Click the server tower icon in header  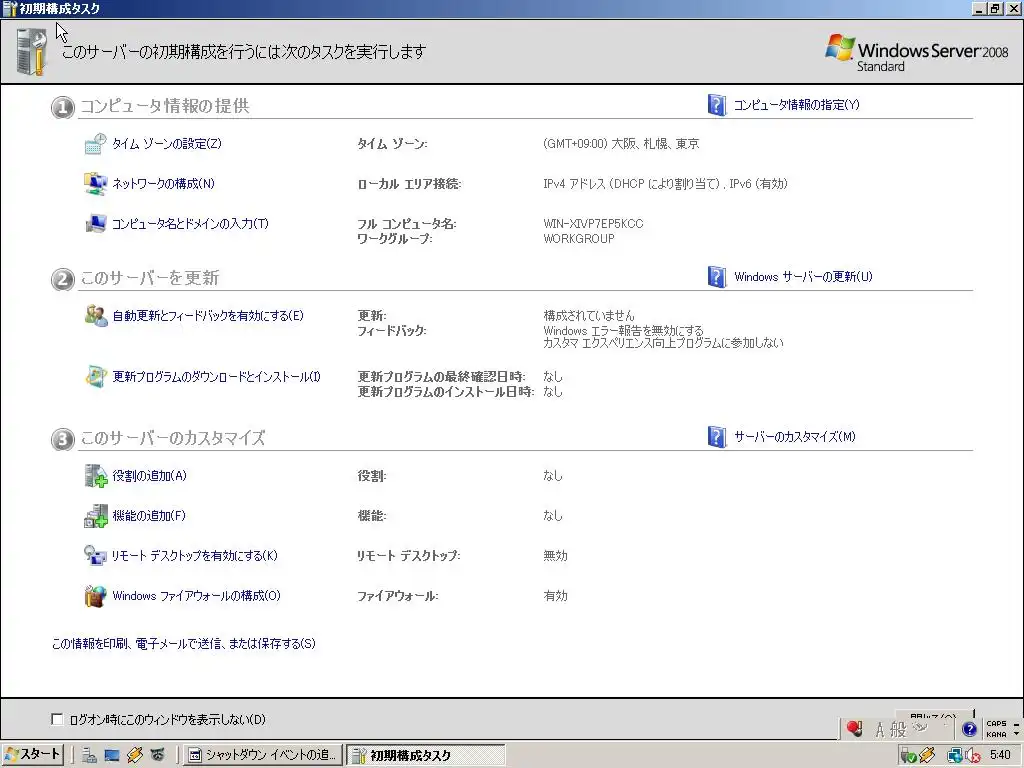(31, 52)
